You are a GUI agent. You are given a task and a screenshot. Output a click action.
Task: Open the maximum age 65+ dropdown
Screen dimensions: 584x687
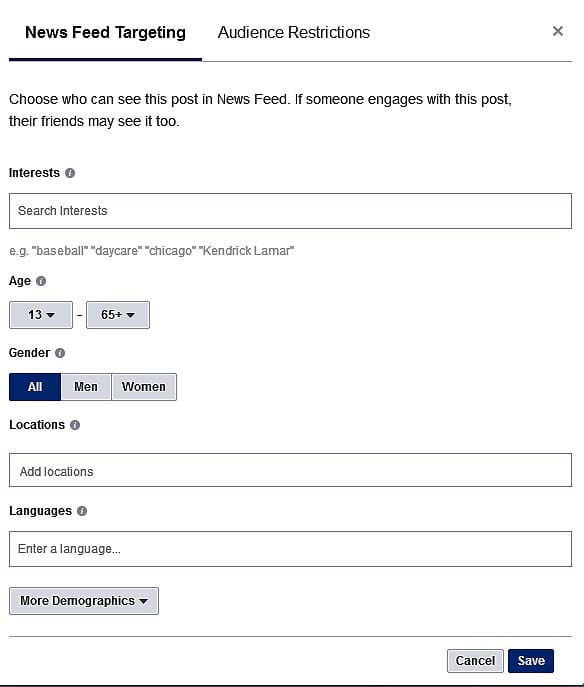(x=118, y=315)
